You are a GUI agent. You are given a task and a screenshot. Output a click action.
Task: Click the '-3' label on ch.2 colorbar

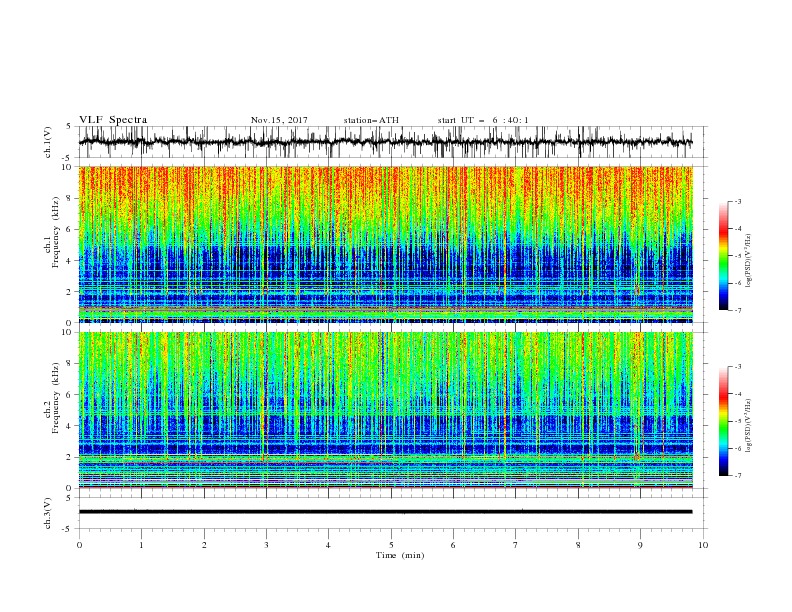[738, 367]
